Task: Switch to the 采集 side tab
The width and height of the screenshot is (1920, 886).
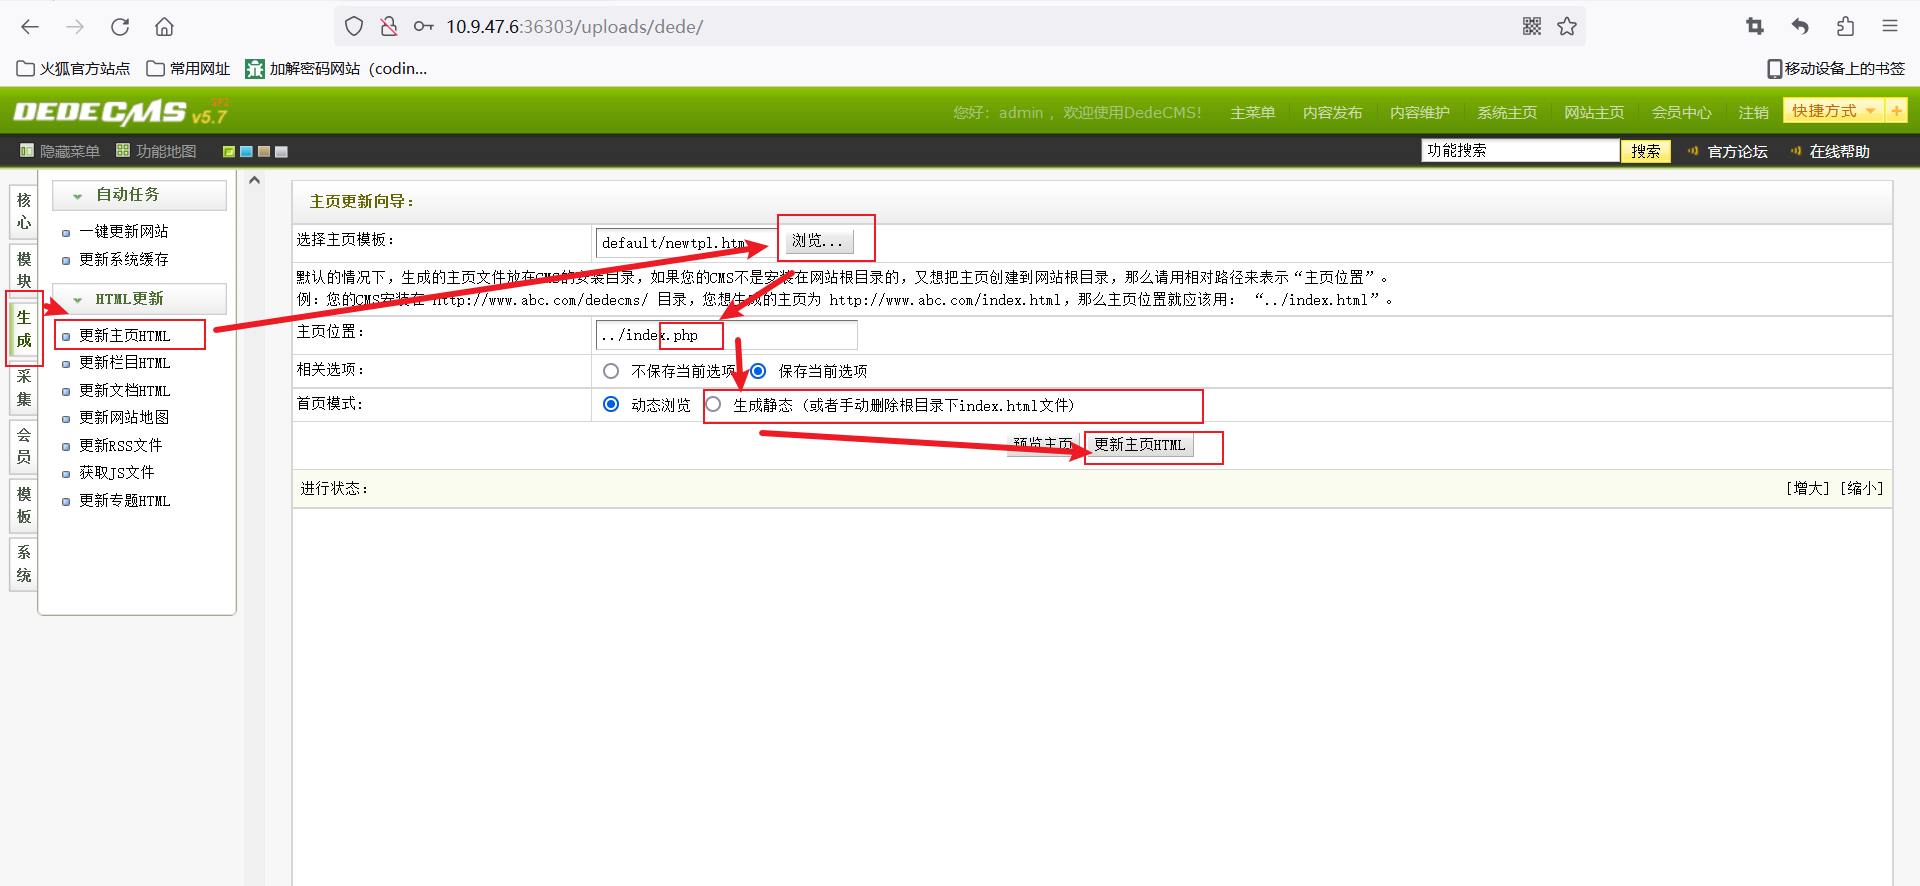Action: click(x=24, y=387)
